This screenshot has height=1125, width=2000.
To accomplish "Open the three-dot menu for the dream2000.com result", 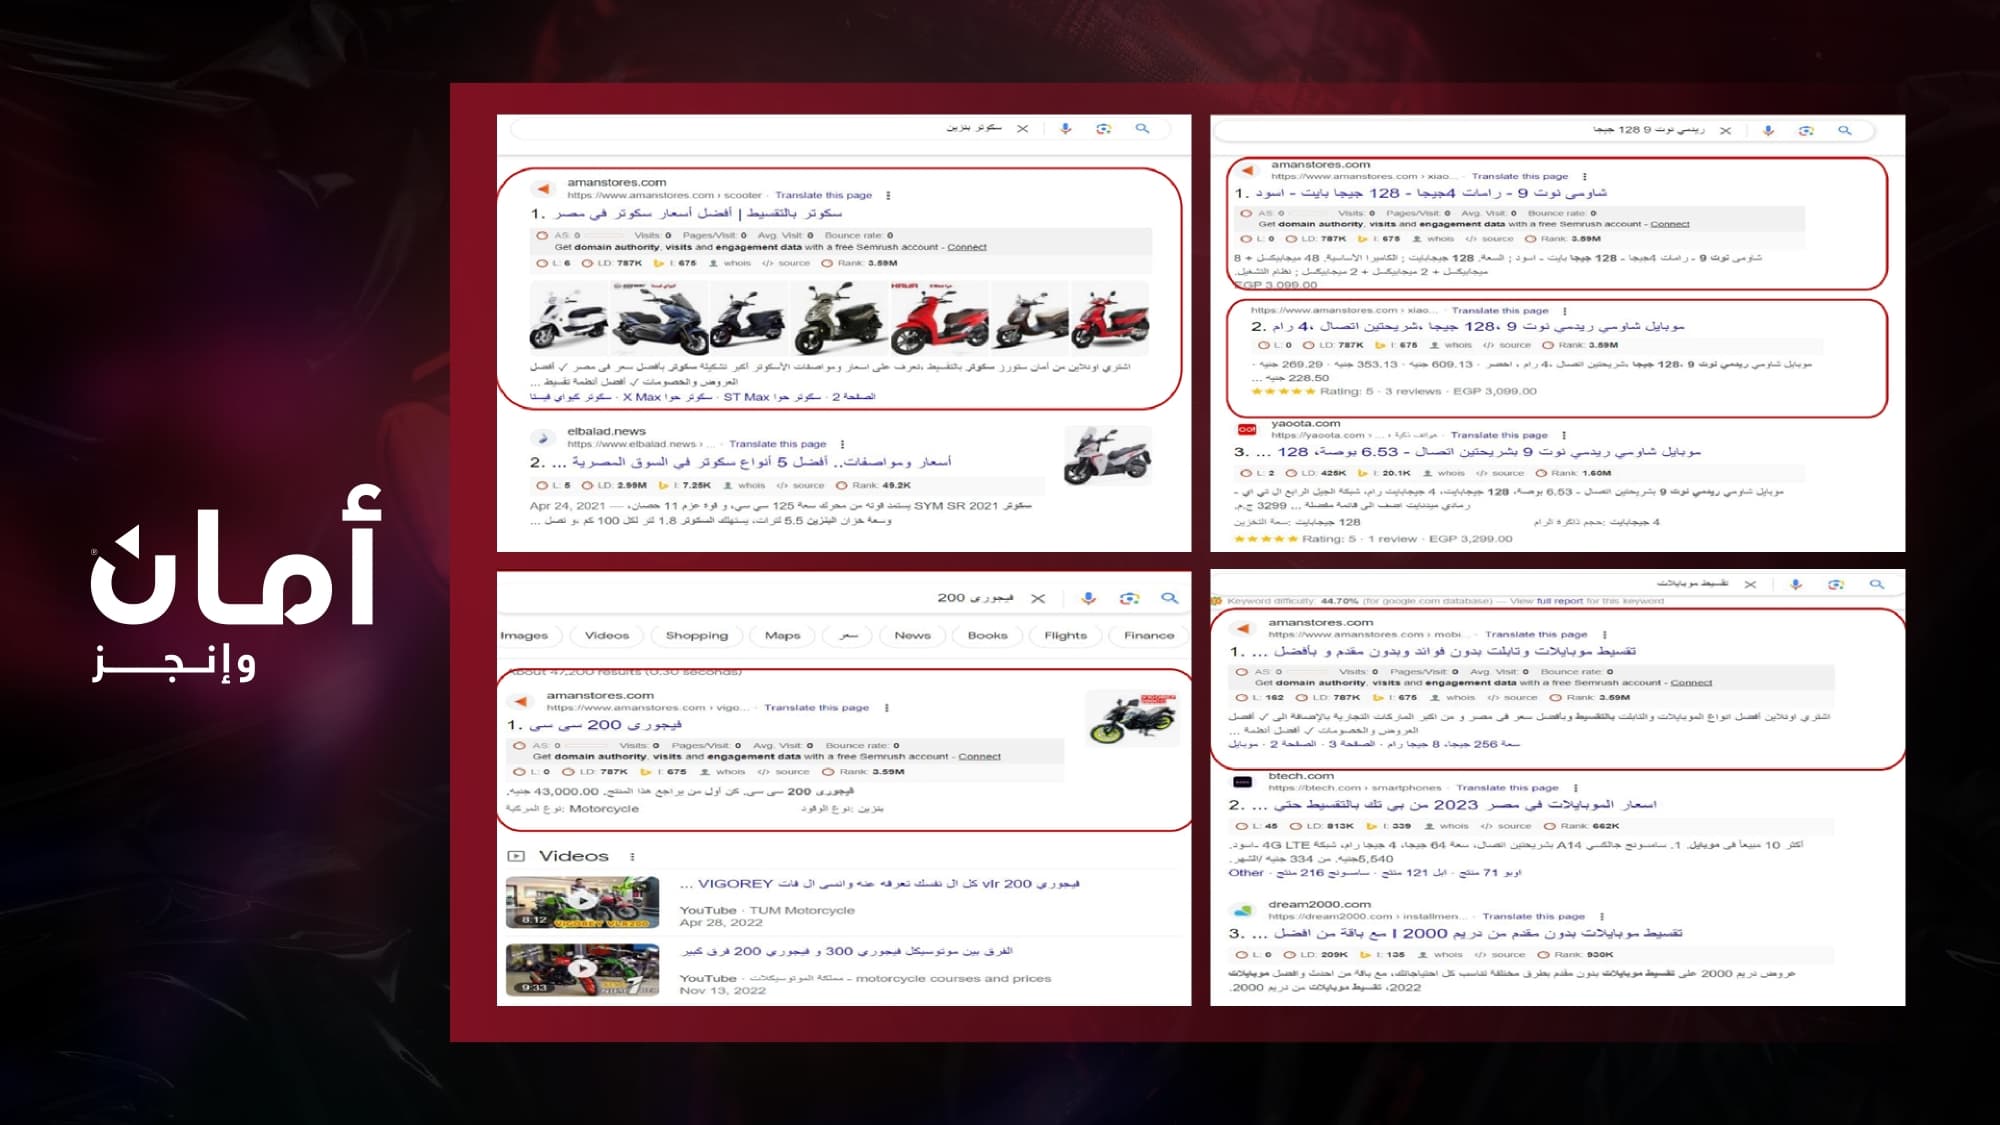I will coord(1602,916).
